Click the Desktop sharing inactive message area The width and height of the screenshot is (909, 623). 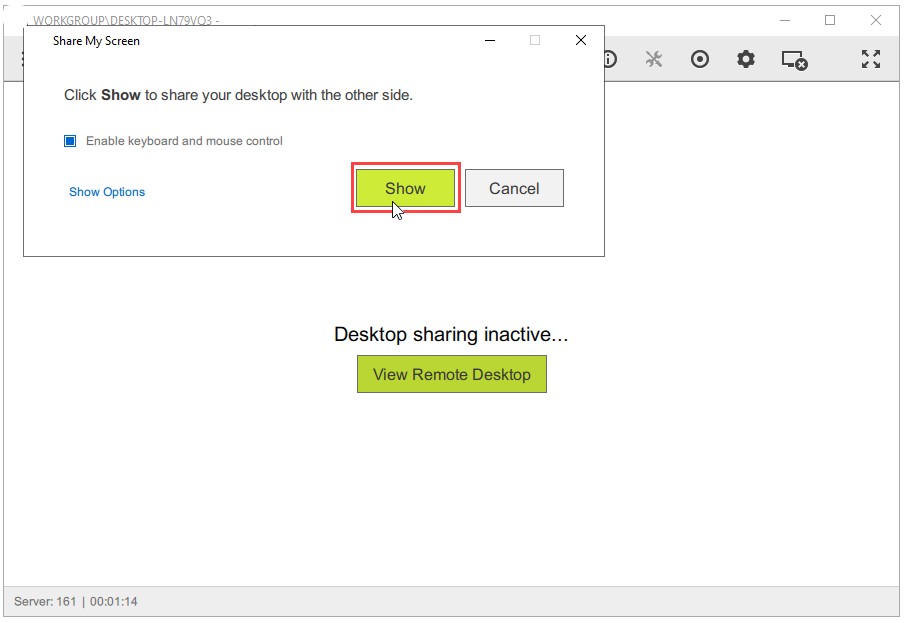click(x=449, y=334)
